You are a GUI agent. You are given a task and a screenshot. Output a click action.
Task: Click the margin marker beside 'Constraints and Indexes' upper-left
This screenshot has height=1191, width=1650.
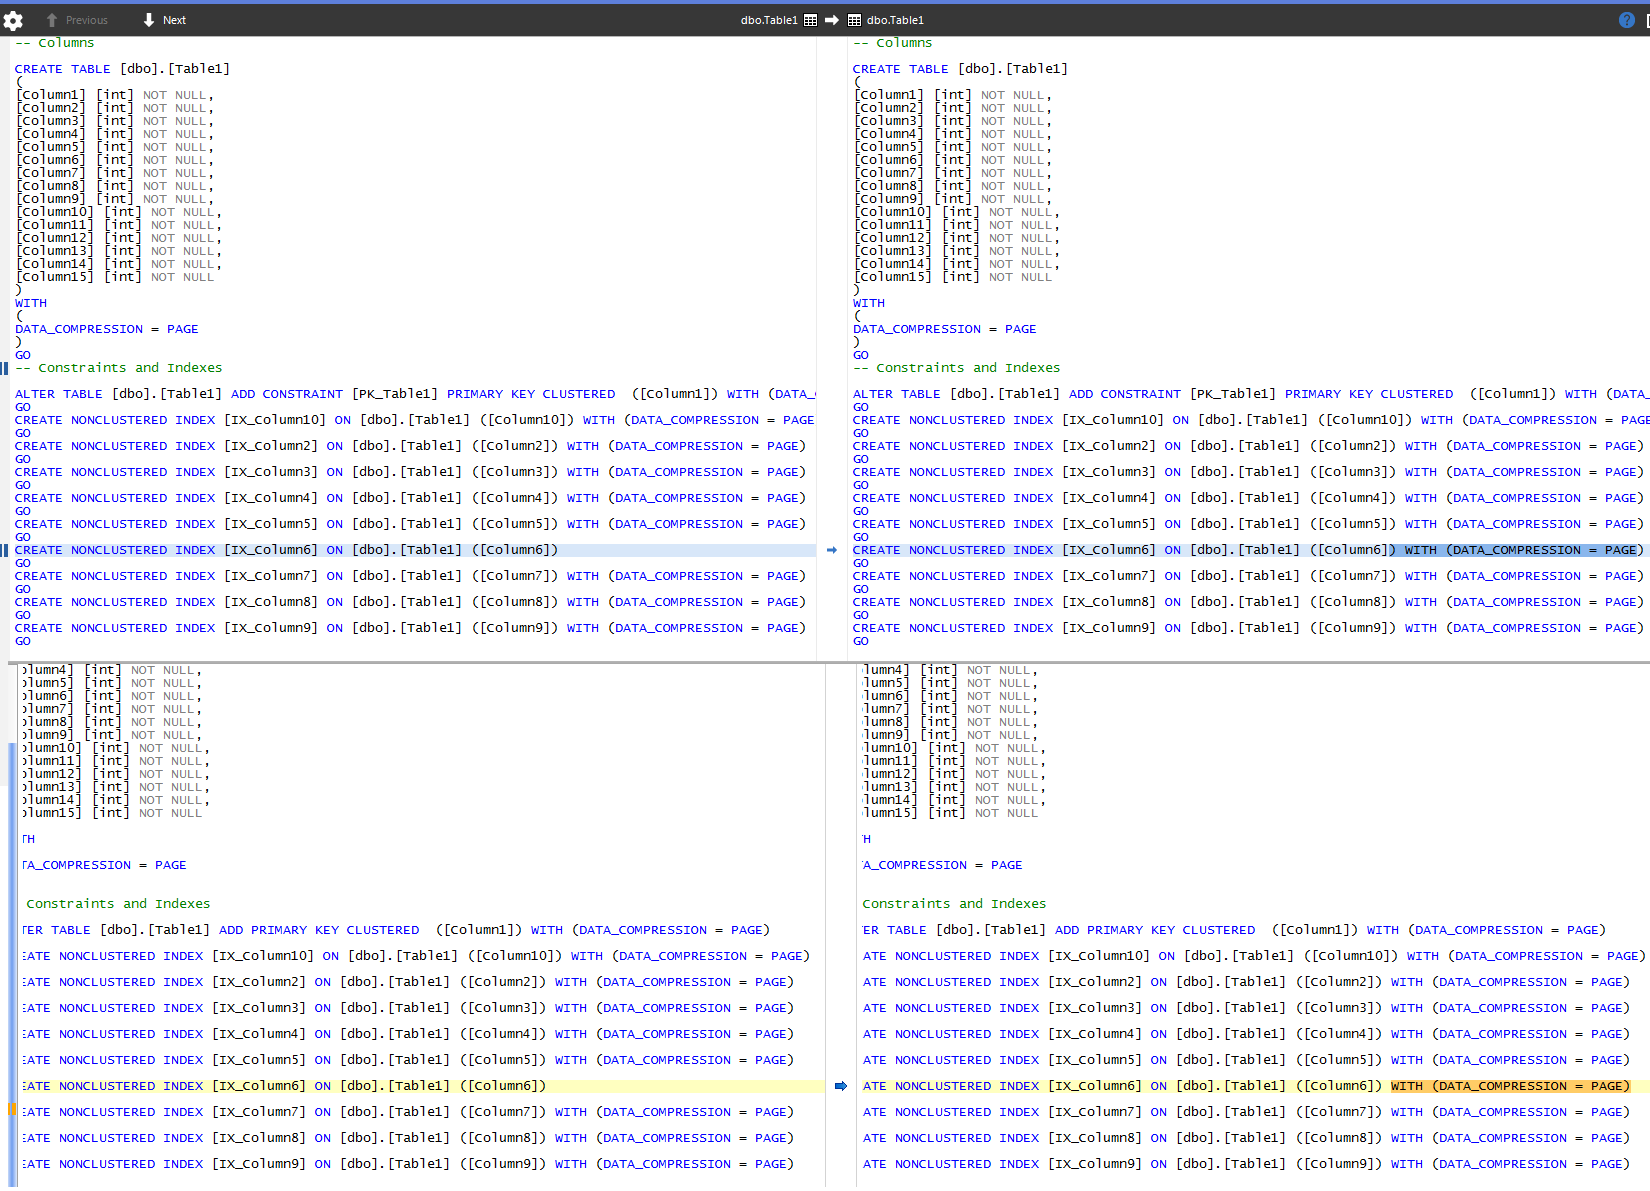(x=4, y=368)
